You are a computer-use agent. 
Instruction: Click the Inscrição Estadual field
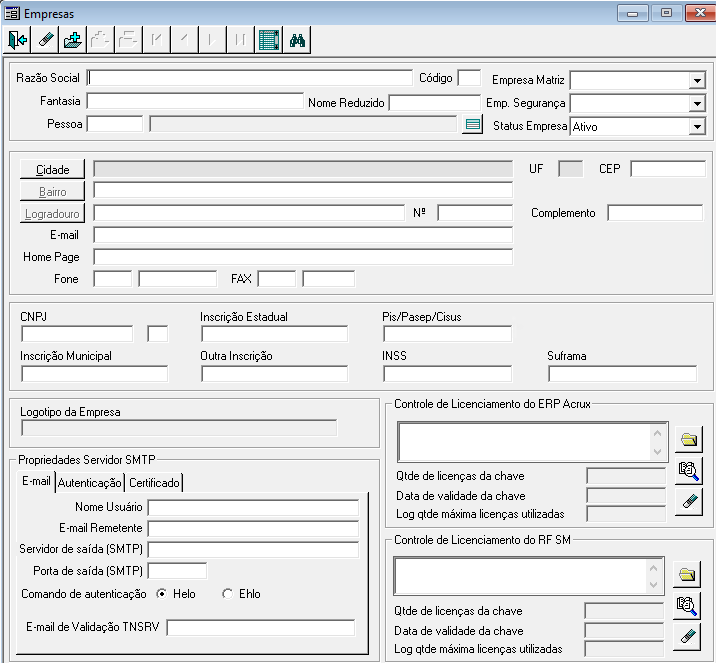pos(274,334)
